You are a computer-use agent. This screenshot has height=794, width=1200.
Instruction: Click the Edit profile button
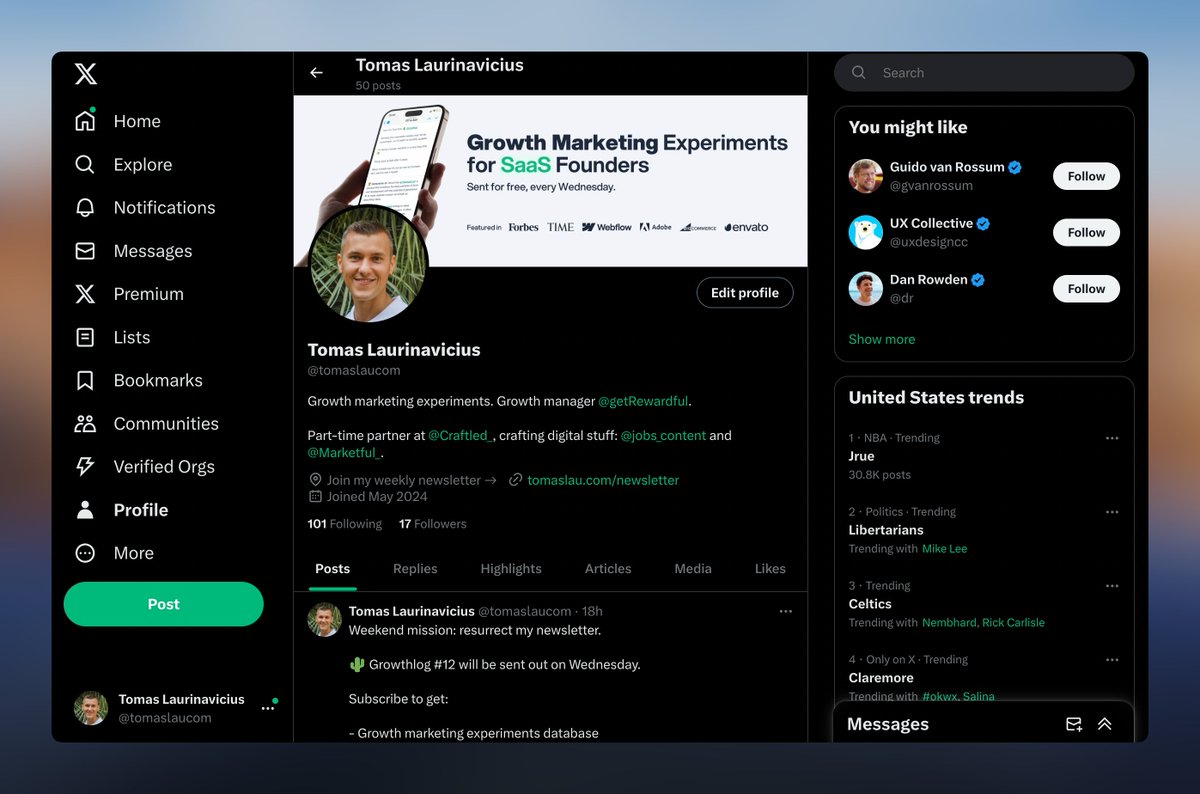pyautogui.click(x=745, y=293)
